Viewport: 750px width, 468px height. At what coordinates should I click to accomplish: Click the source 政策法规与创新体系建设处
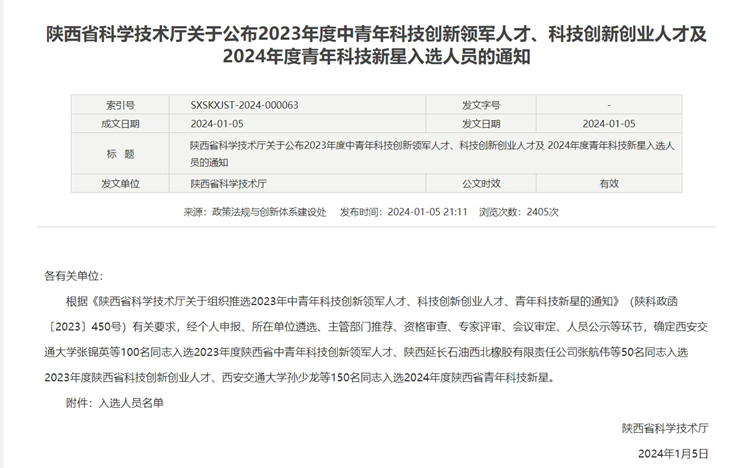click(268, 212)
